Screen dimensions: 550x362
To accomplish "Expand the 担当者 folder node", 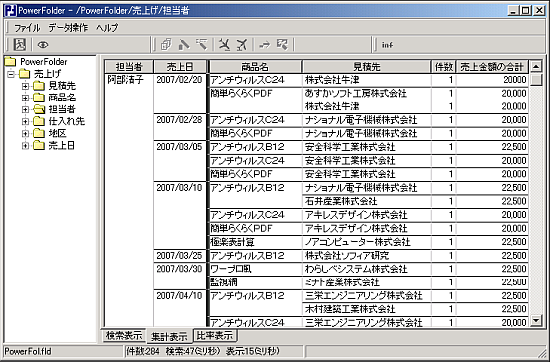I will pos(25,109).
